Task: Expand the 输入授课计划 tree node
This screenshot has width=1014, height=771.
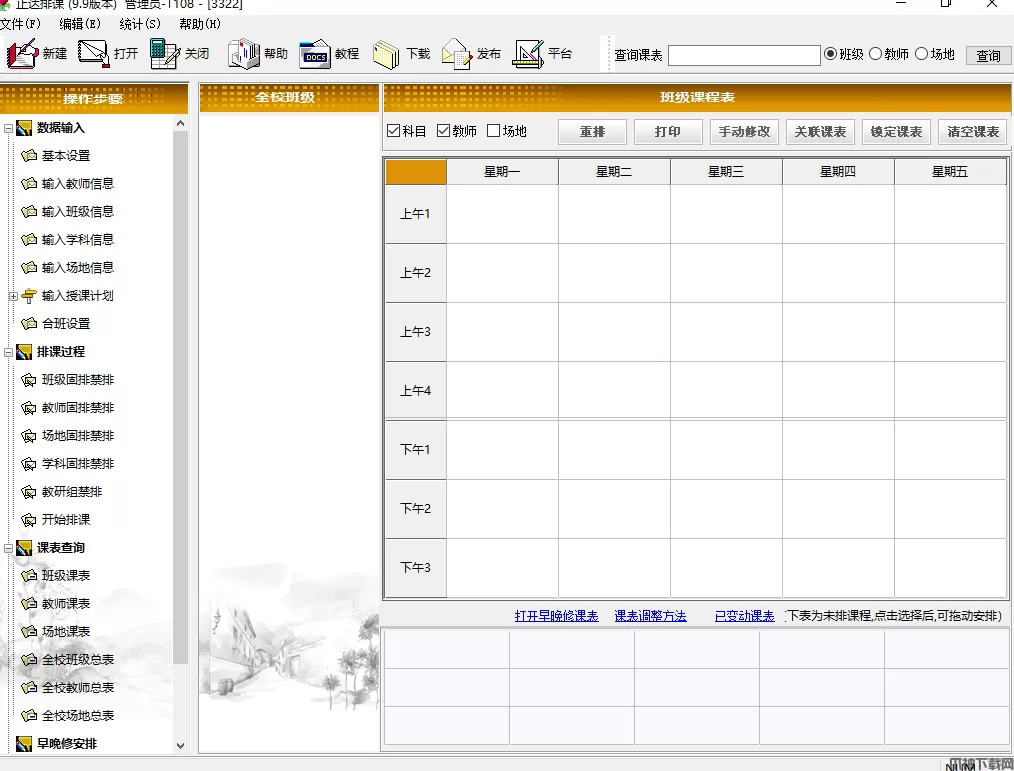Action: (x=13, y=296)
